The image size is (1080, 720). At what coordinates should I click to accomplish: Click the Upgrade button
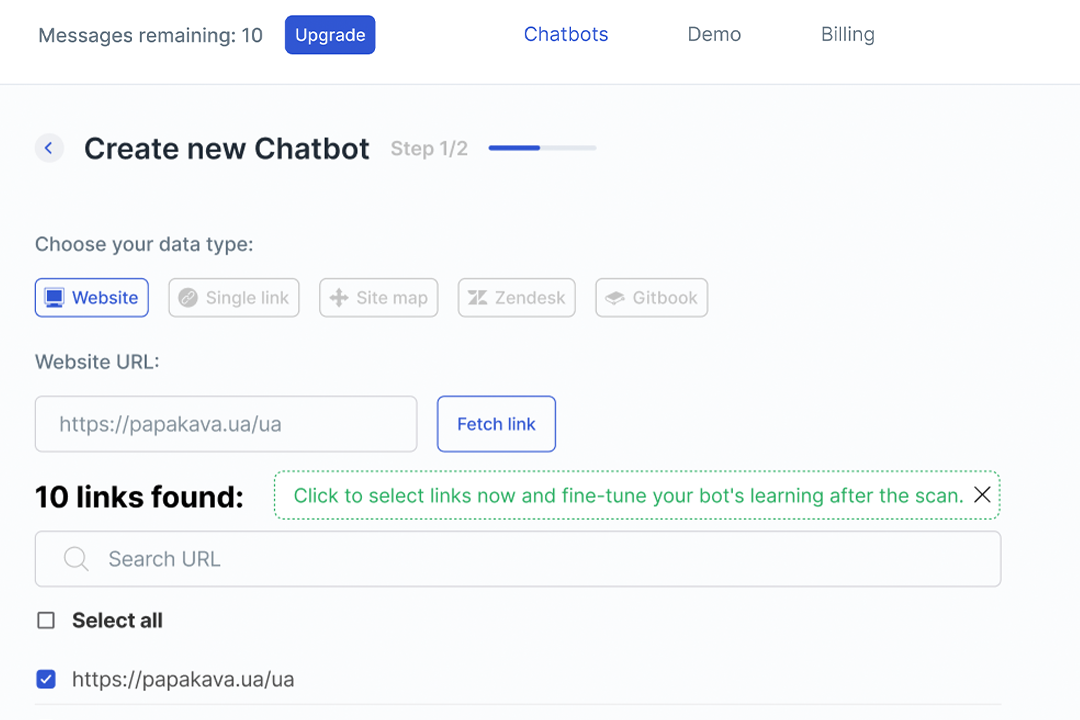(x=330, y=35)
